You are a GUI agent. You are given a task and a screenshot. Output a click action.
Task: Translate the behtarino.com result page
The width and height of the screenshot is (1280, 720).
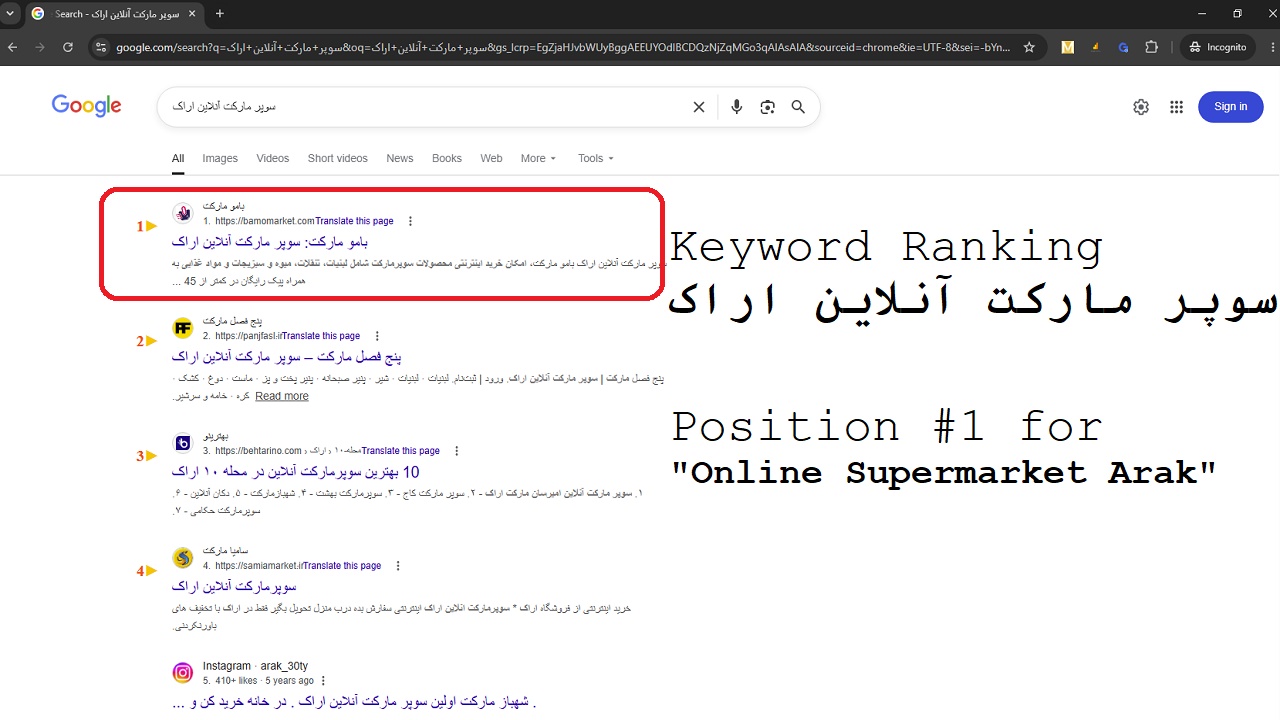tap(401, 451)
